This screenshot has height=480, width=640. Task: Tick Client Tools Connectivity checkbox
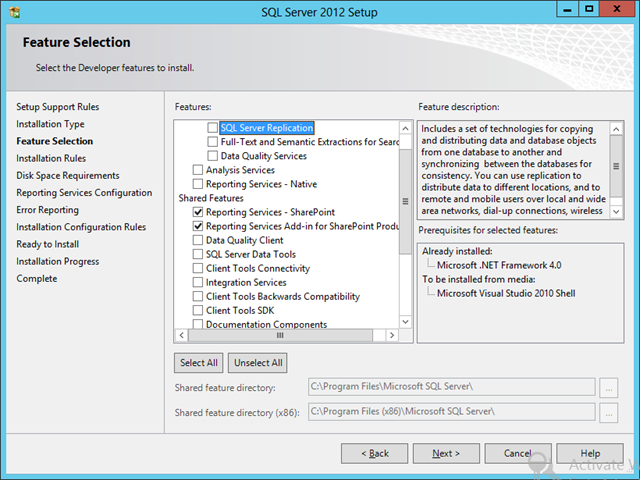coord(198,268)
